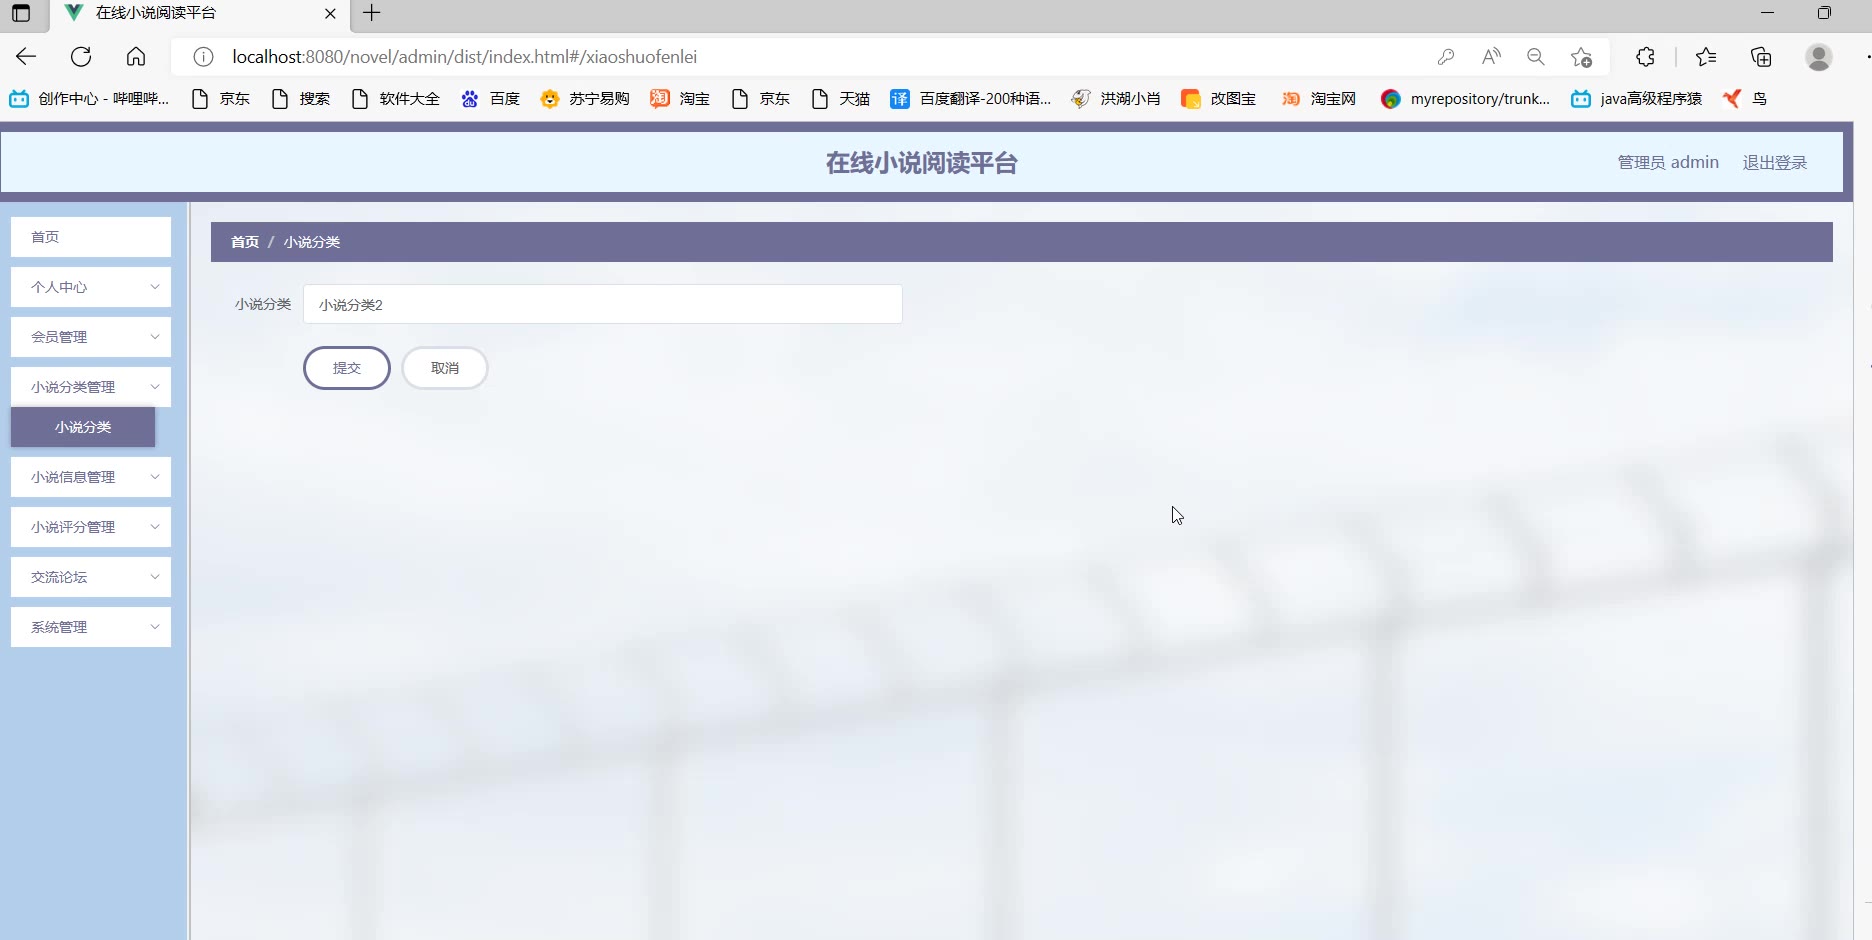
Task: Restore down the browser window
Action: click(1824, 13)
